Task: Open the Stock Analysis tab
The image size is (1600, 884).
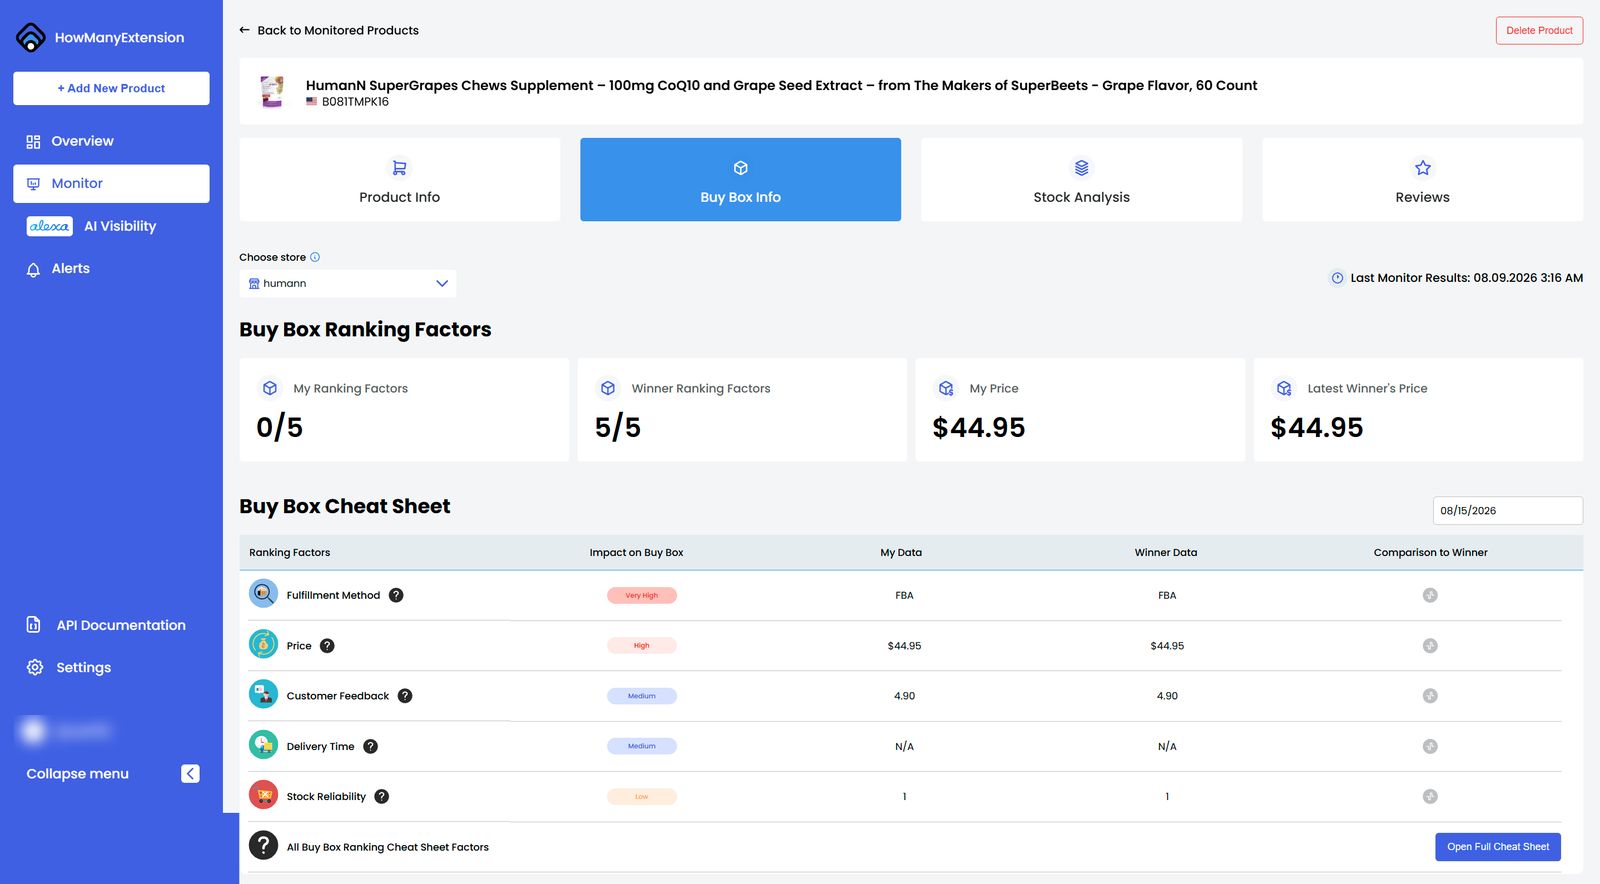Action: click(1081, 180)
